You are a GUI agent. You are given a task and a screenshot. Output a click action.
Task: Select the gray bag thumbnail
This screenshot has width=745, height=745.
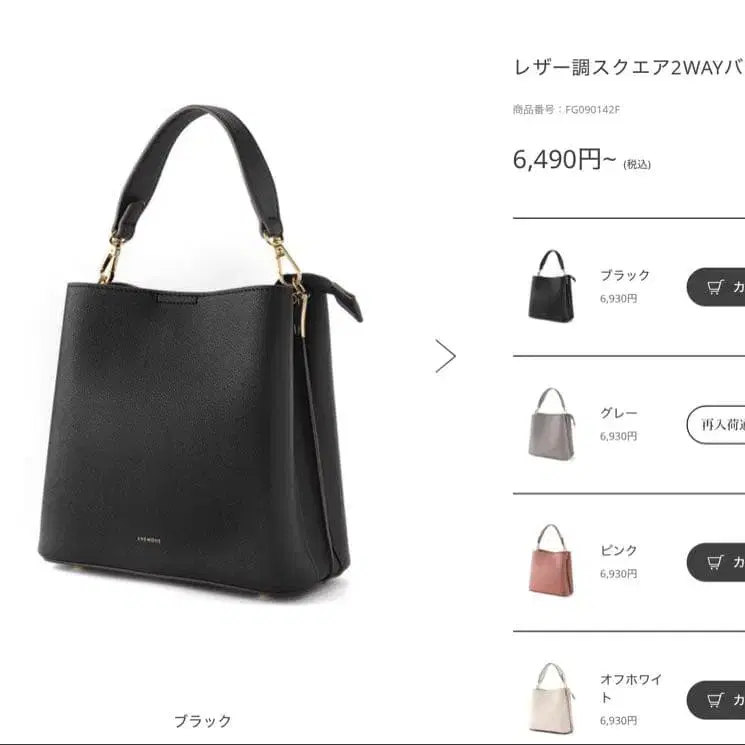(552, 424)
